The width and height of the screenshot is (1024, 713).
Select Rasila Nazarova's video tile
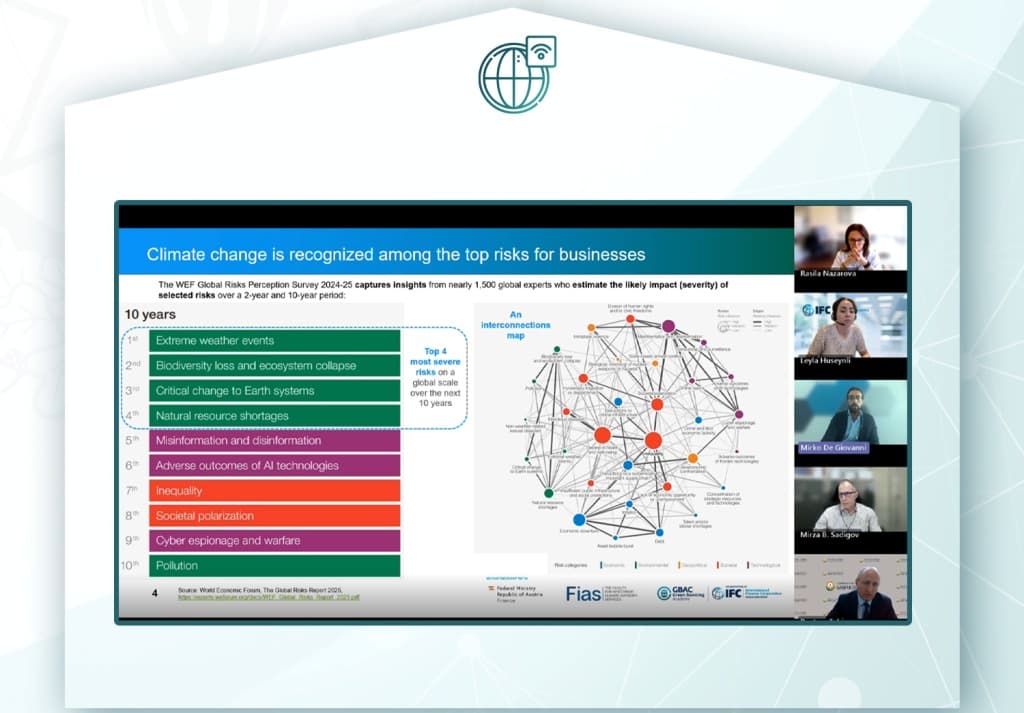(x=850, y=243)
